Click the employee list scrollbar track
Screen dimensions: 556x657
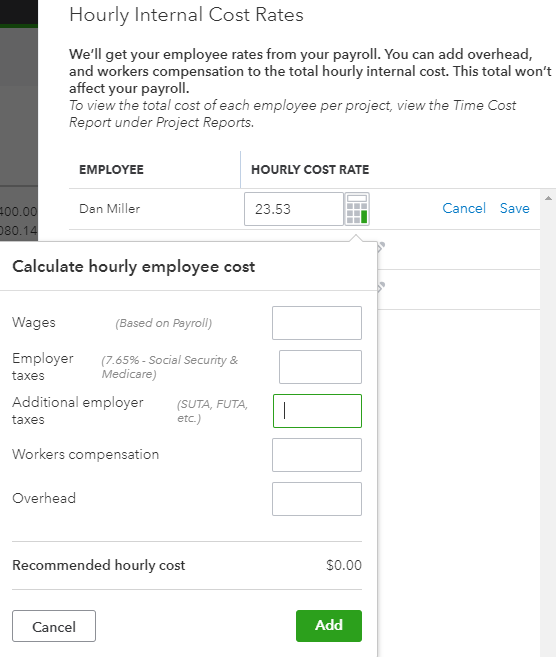[548, 419]
